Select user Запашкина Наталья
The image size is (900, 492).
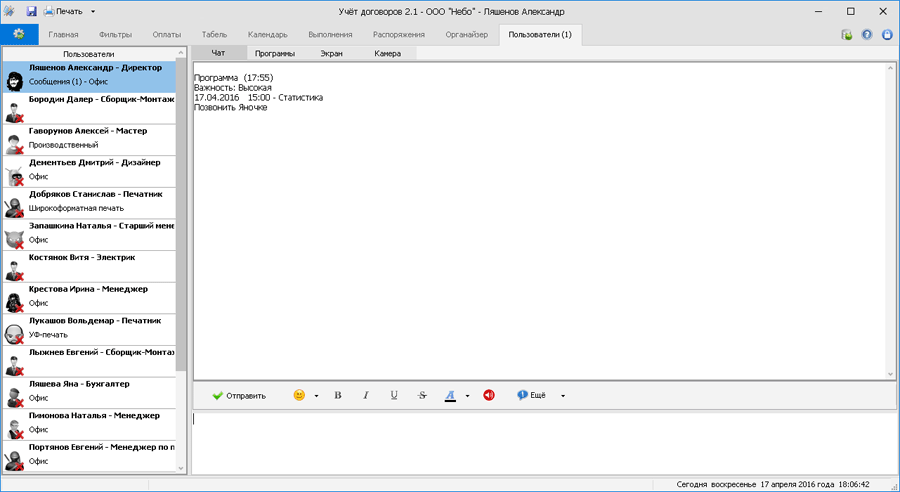pyautogui.click(x=89, y=234)
